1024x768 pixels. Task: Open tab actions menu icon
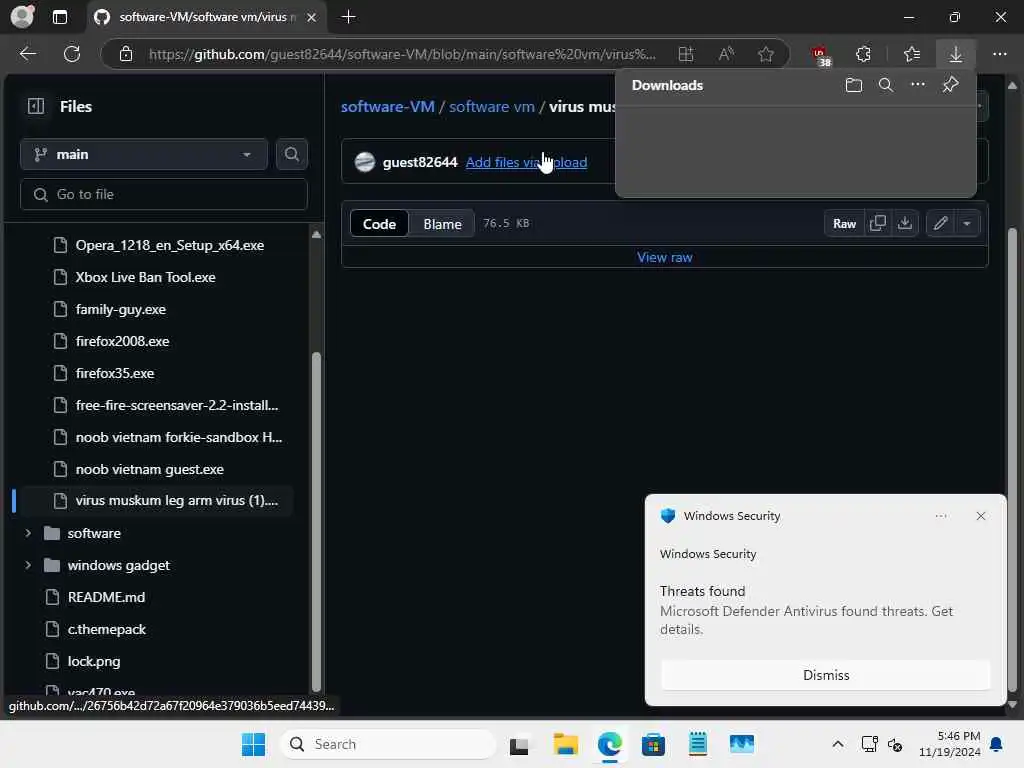(x=59, y=17)
